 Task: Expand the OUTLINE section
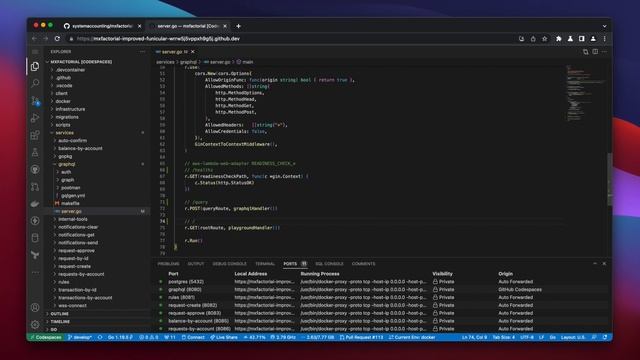click(60, 313)
